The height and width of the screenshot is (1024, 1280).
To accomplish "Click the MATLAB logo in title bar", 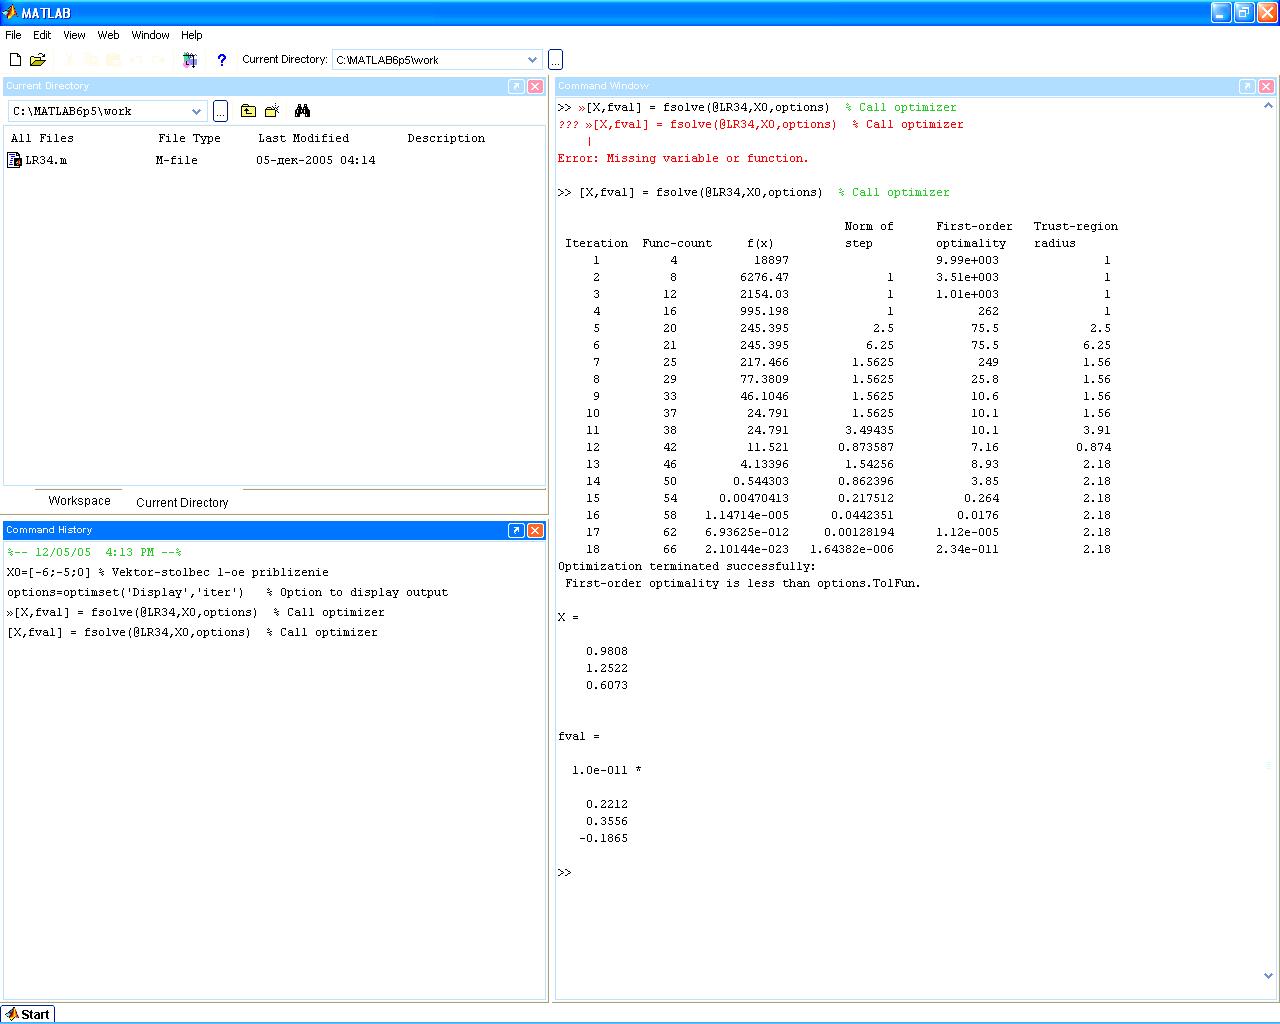I will pyautogui.click(x=10, y=13).
